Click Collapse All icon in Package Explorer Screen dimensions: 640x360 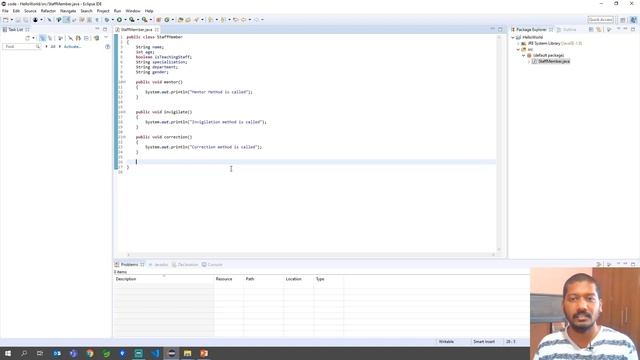[591, 29]
